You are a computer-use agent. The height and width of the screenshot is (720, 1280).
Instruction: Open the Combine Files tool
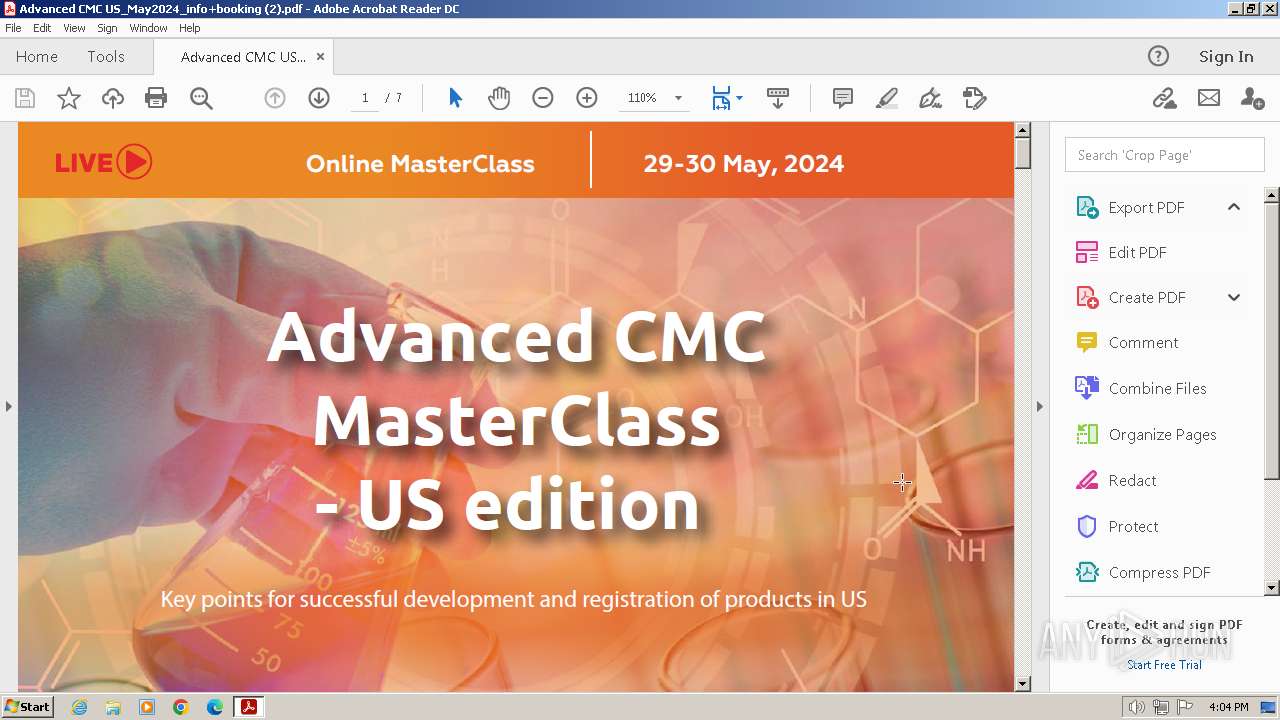[x=1157, y=389]
